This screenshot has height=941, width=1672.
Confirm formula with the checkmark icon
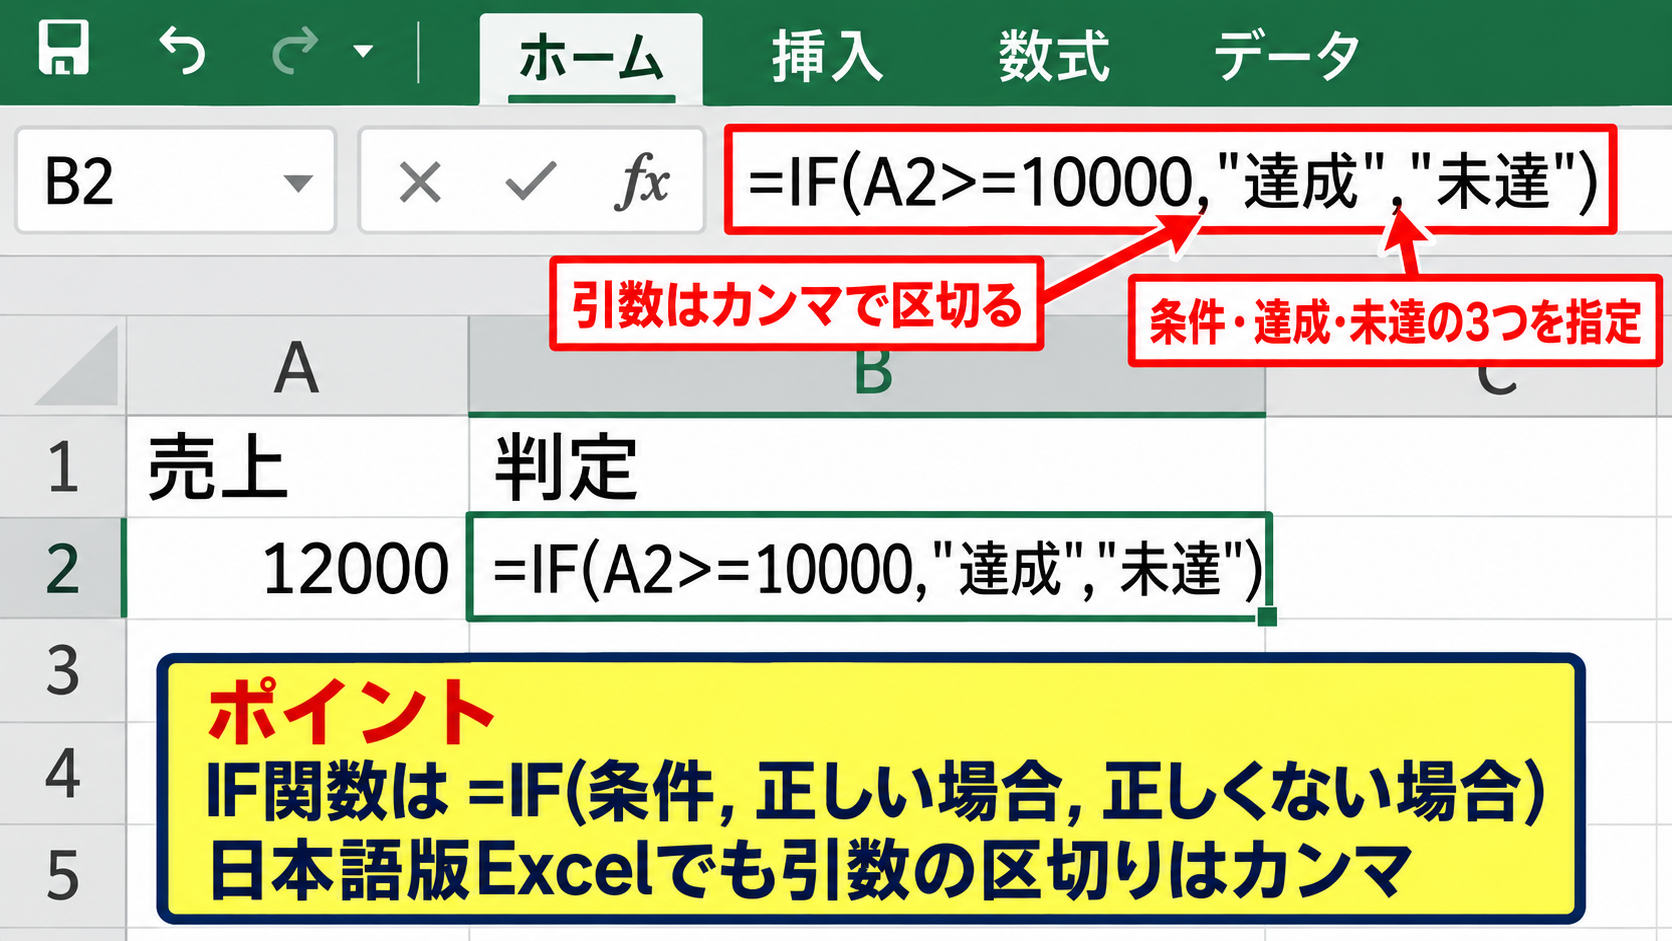531,182
